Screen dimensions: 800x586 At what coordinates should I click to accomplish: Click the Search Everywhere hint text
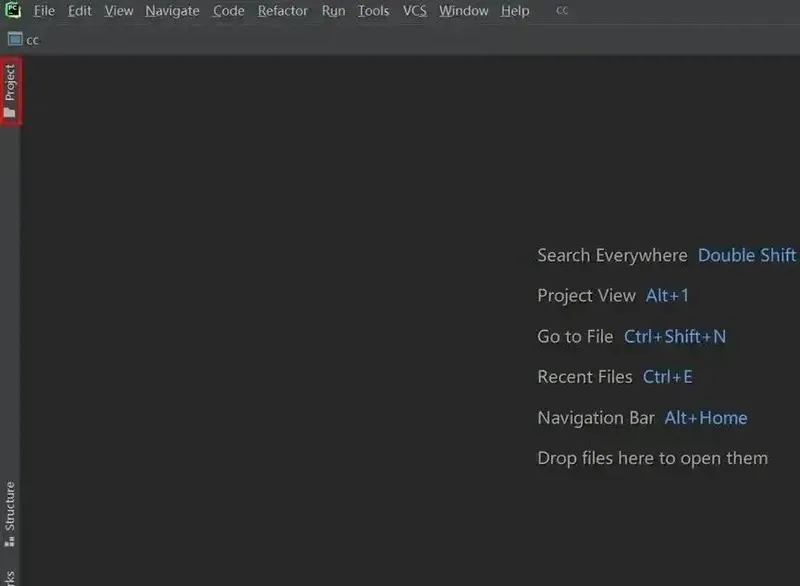click(612, 255)
